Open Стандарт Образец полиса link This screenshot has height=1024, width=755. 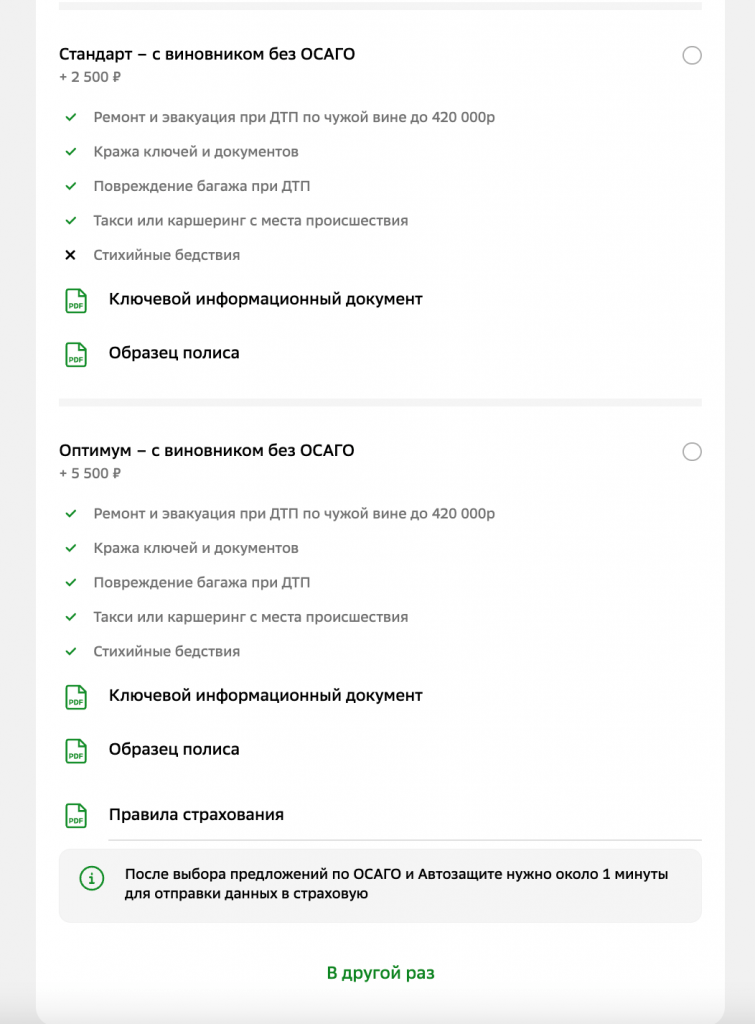(174, 353)
